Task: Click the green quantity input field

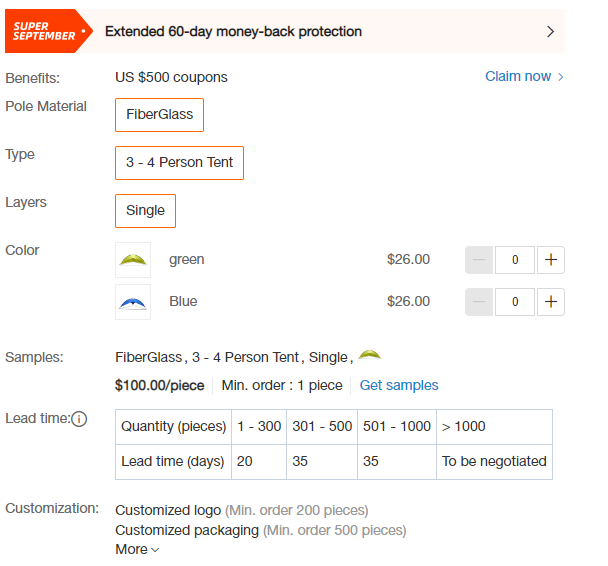Action: coord(515,260)
